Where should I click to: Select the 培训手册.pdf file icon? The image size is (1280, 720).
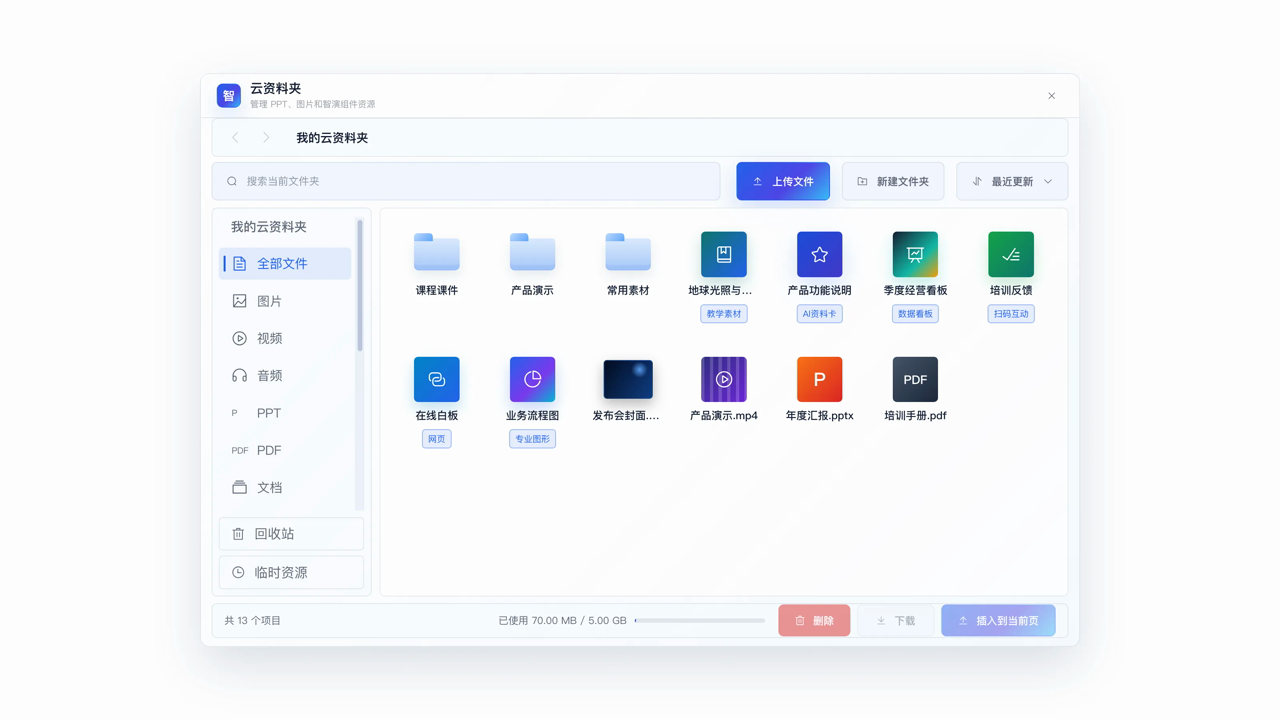click(x=915, y=379)
